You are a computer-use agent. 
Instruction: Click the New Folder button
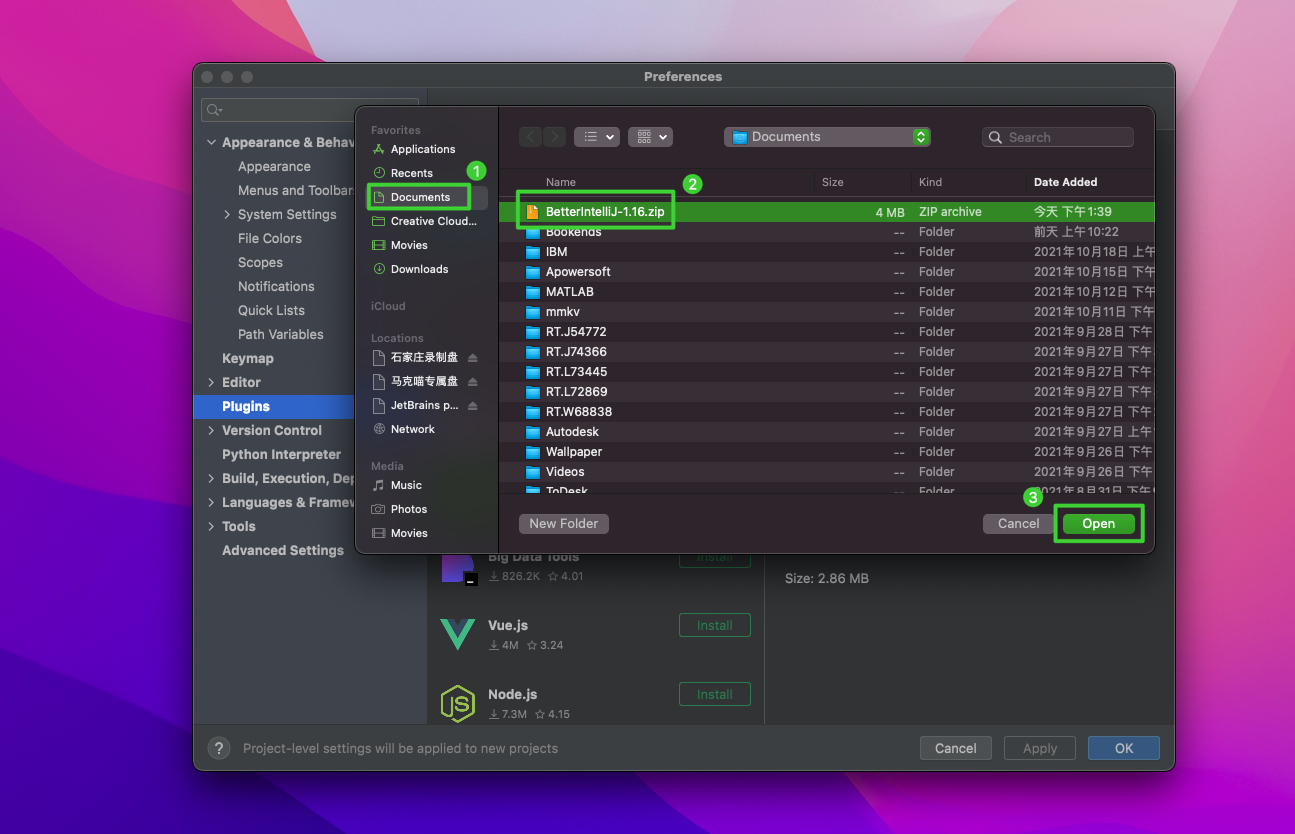click(564, 523)
